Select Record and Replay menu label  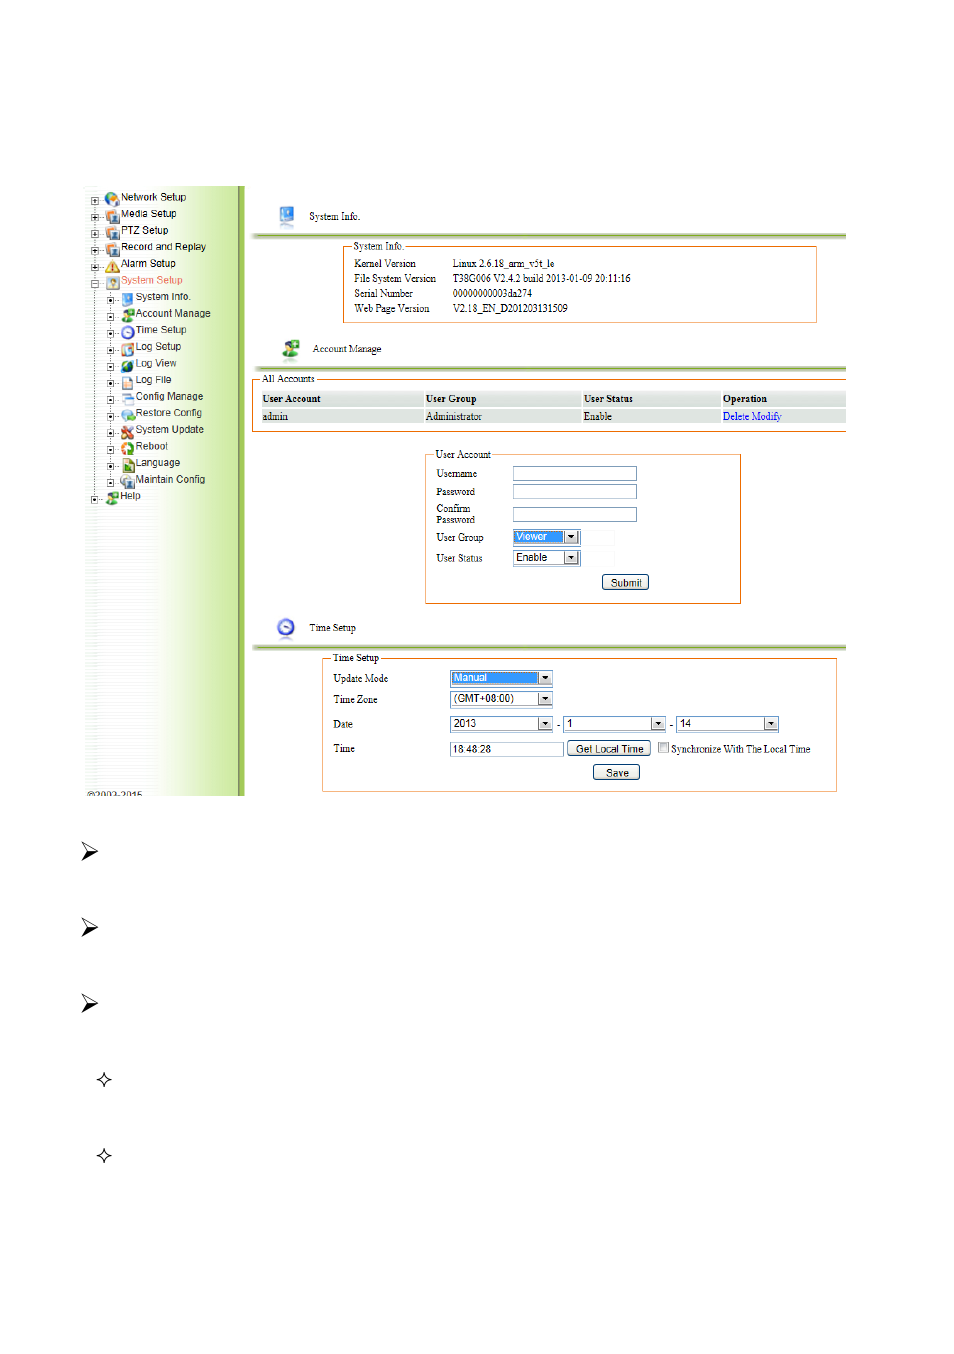pyautogui.click(x=163, y=247)
